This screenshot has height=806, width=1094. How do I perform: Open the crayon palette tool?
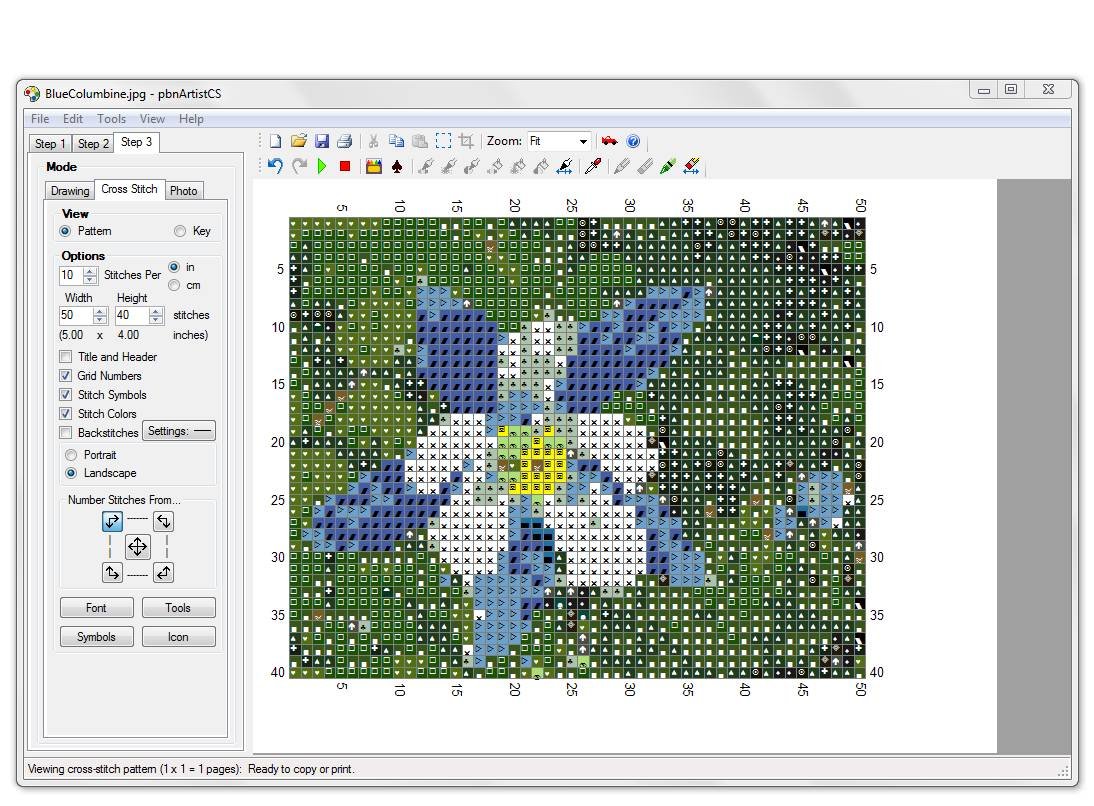pyautogui.click(x=373, y=165)
